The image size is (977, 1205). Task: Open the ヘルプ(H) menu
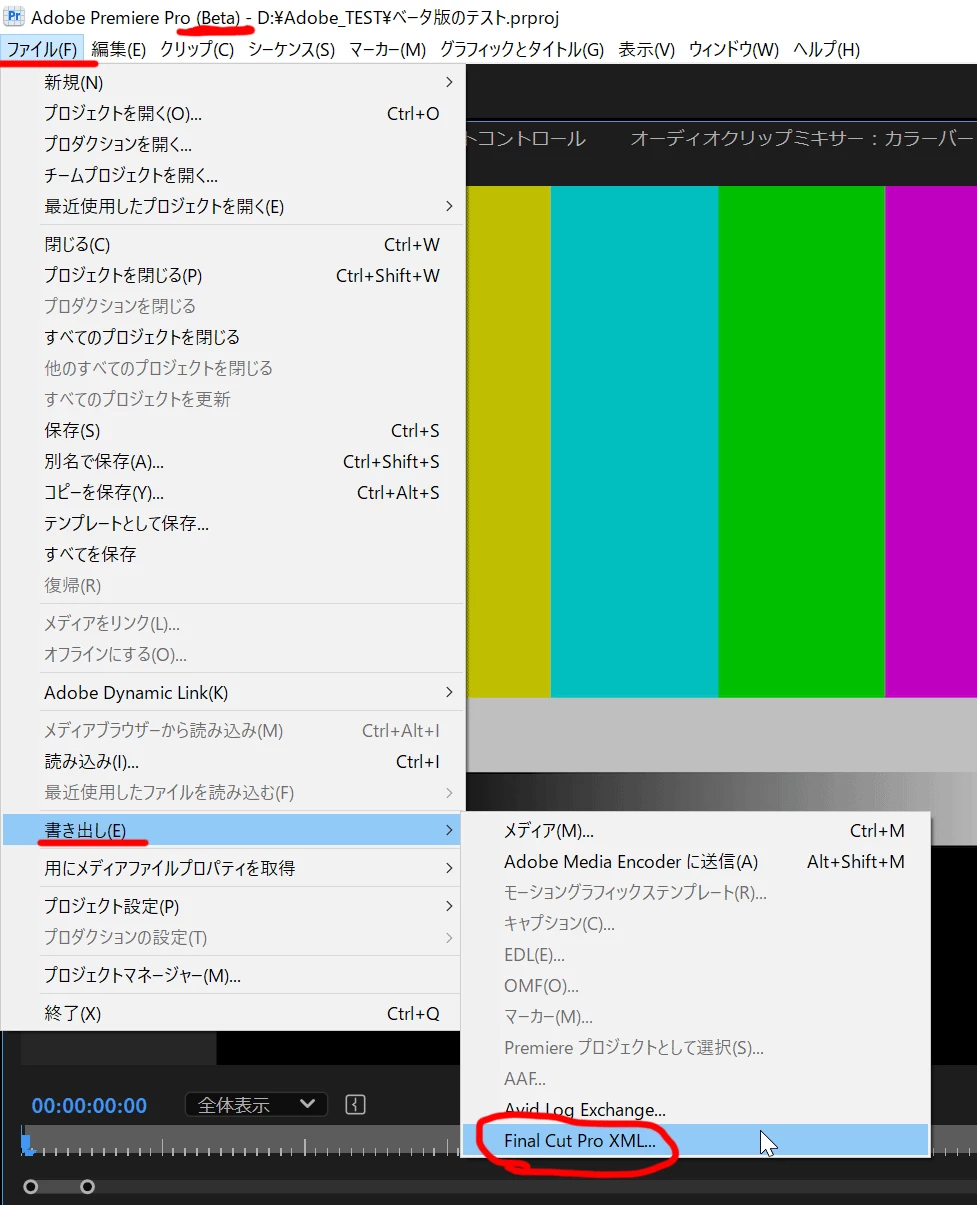click(826, 49)
